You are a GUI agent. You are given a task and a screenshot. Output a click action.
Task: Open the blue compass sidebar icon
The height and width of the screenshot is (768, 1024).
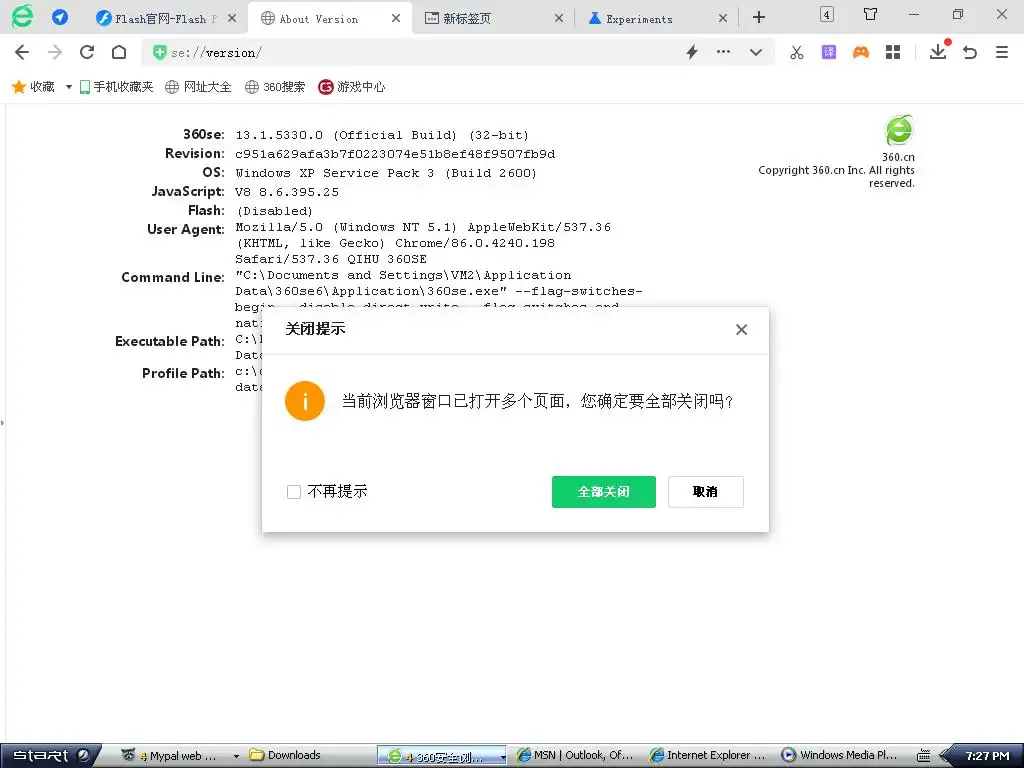click(60, 18)
